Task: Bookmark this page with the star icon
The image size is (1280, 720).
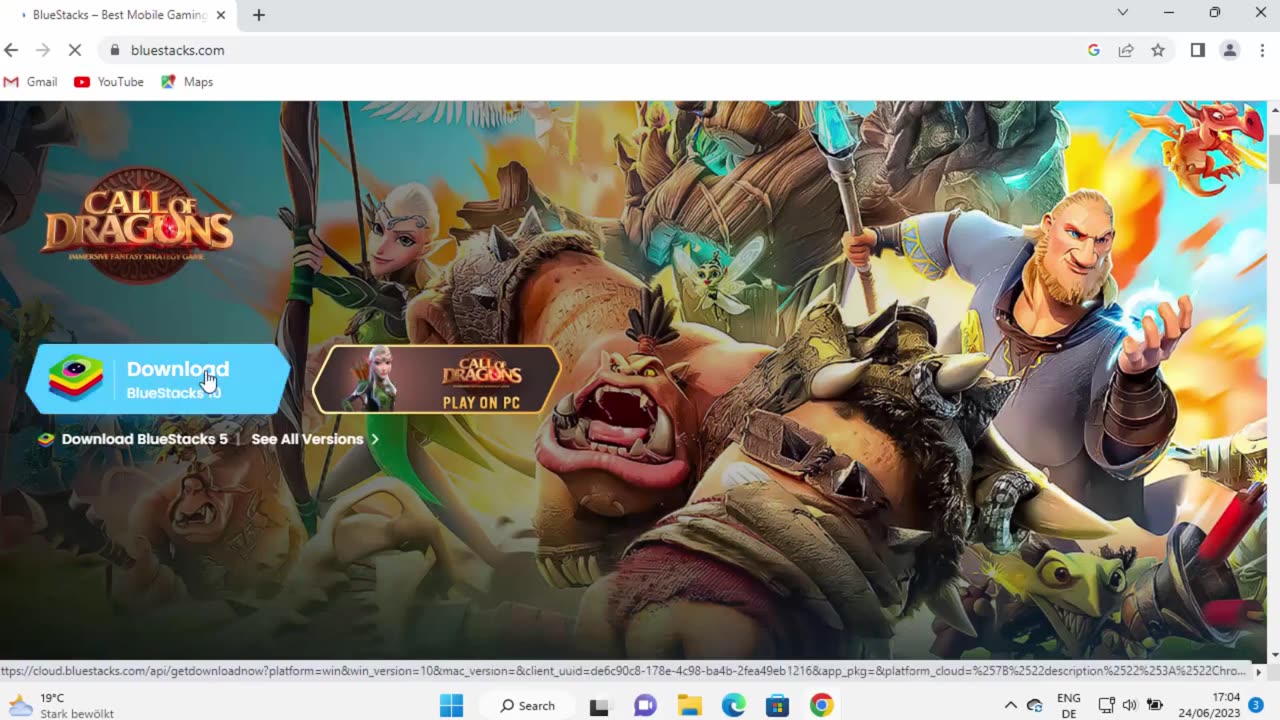Action: pyautogui.click(x=1158, y=50)
